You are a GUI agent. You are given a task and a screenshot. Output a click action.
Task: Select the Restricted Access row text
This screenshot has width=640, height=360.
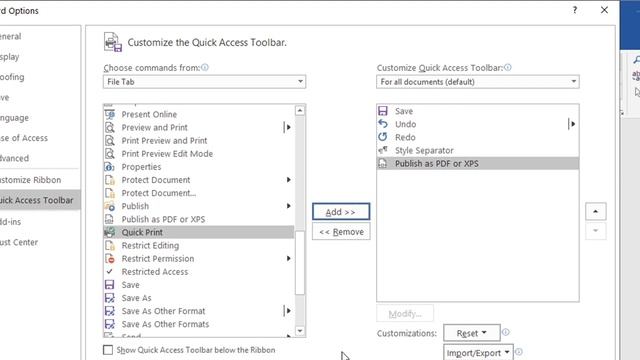pos(155,271)
